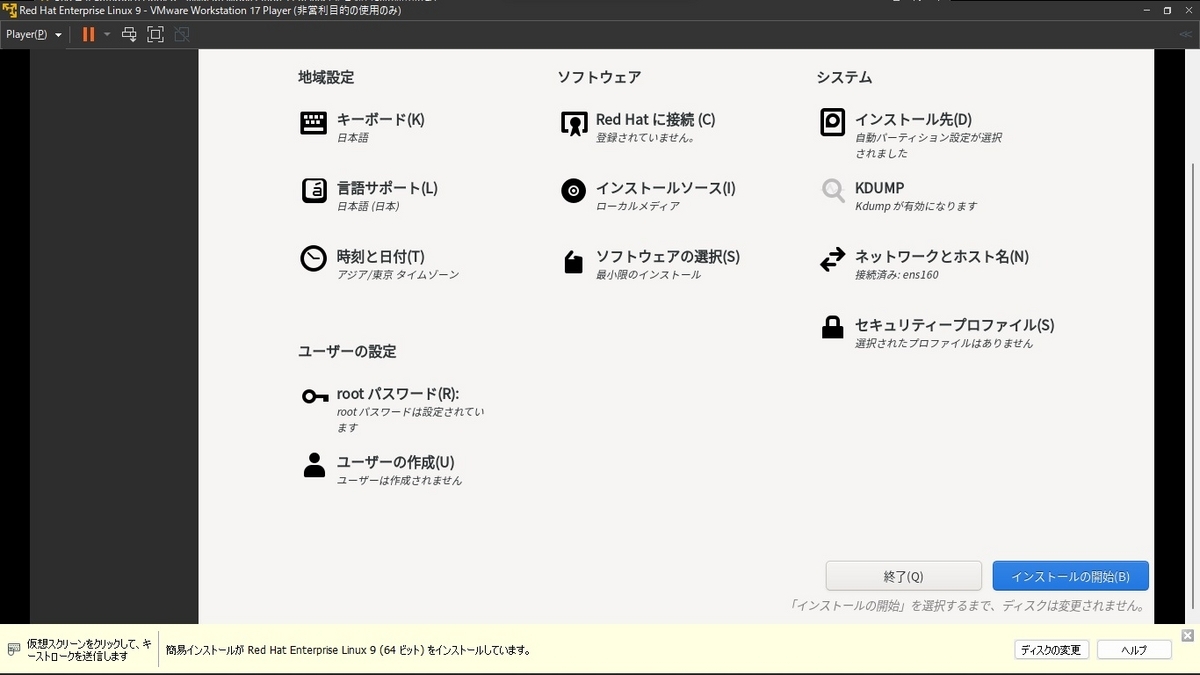Click 選択されたプロファイルはありません text
The image size is (1200, 675).
click(x=944, y=344)
